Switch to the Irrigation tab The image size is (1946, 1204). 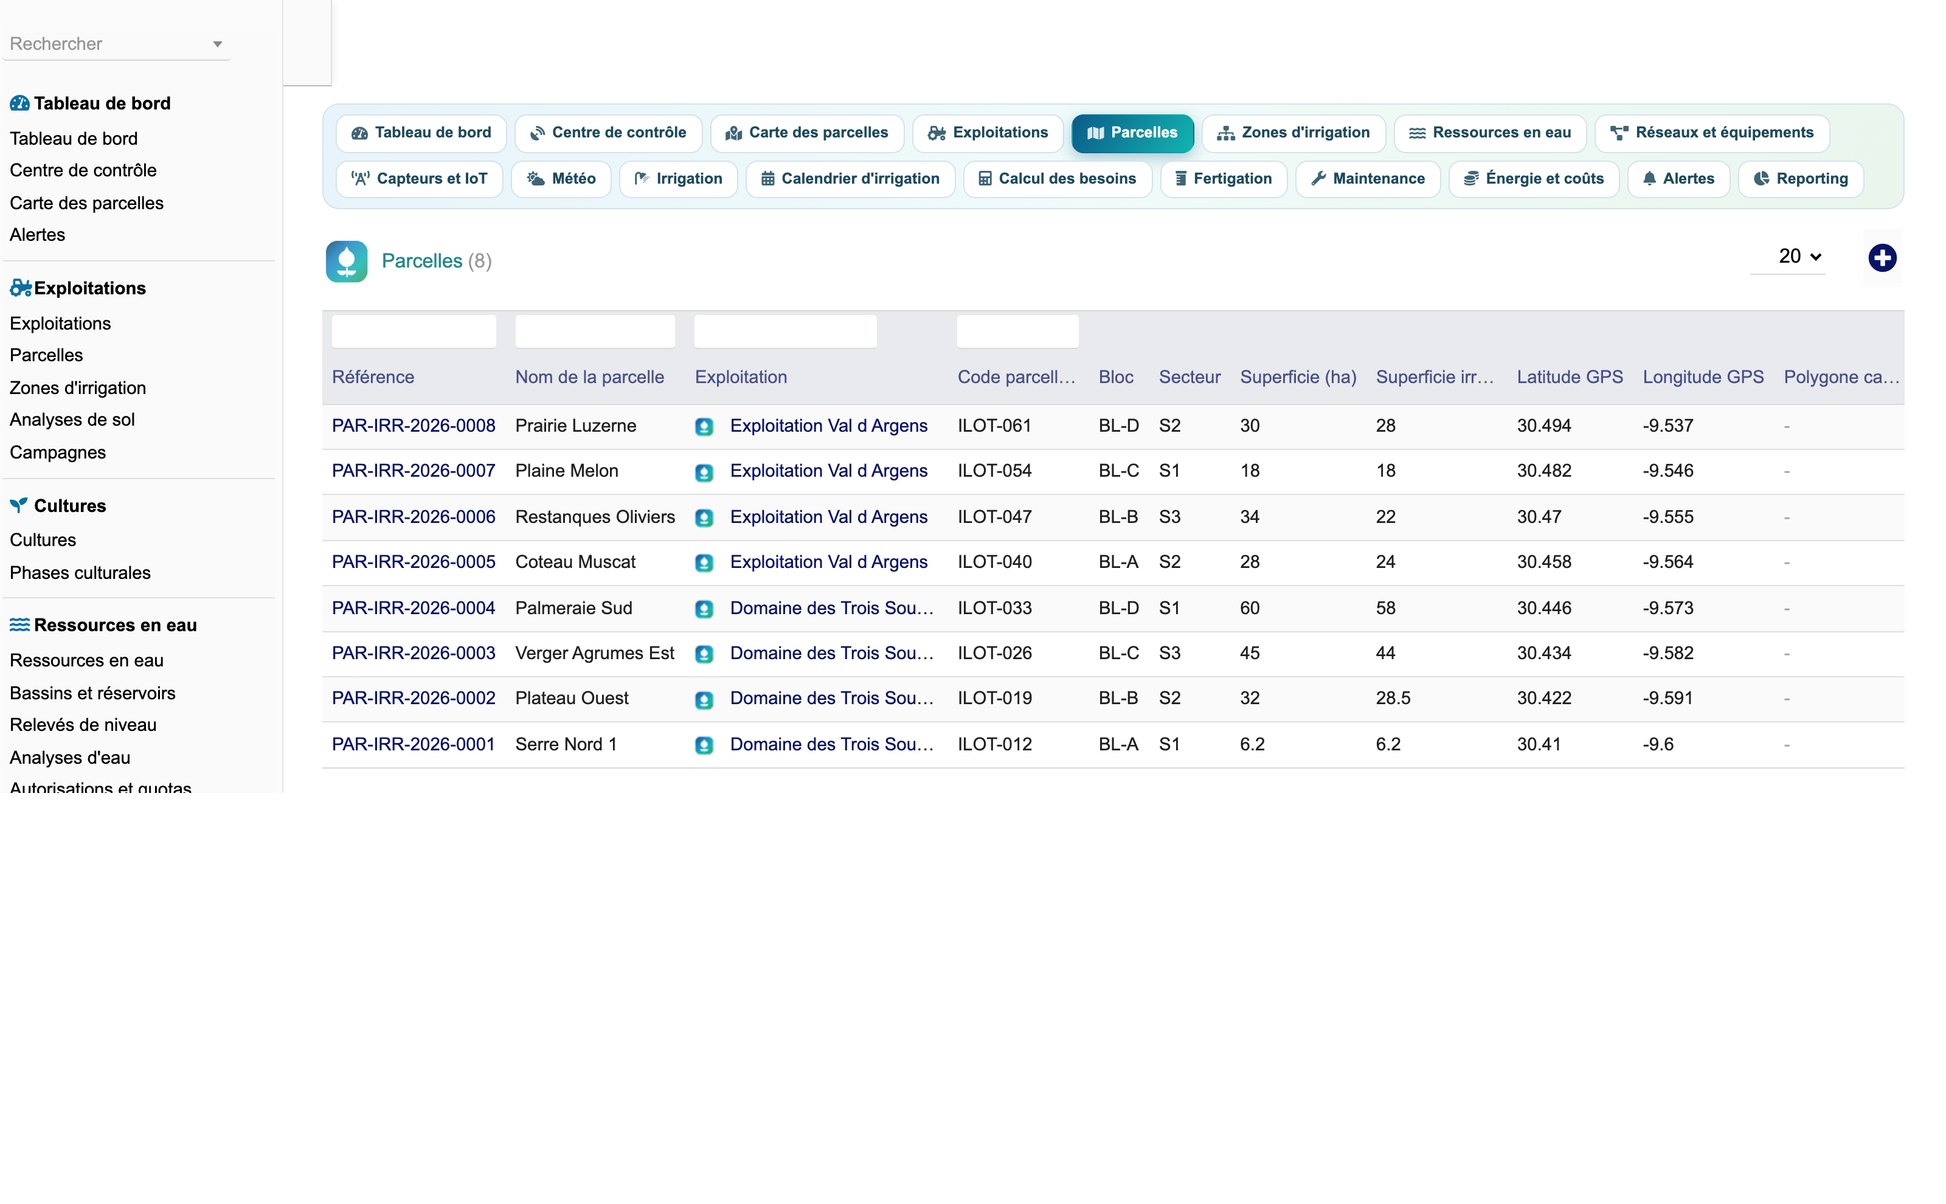[678, 179]
